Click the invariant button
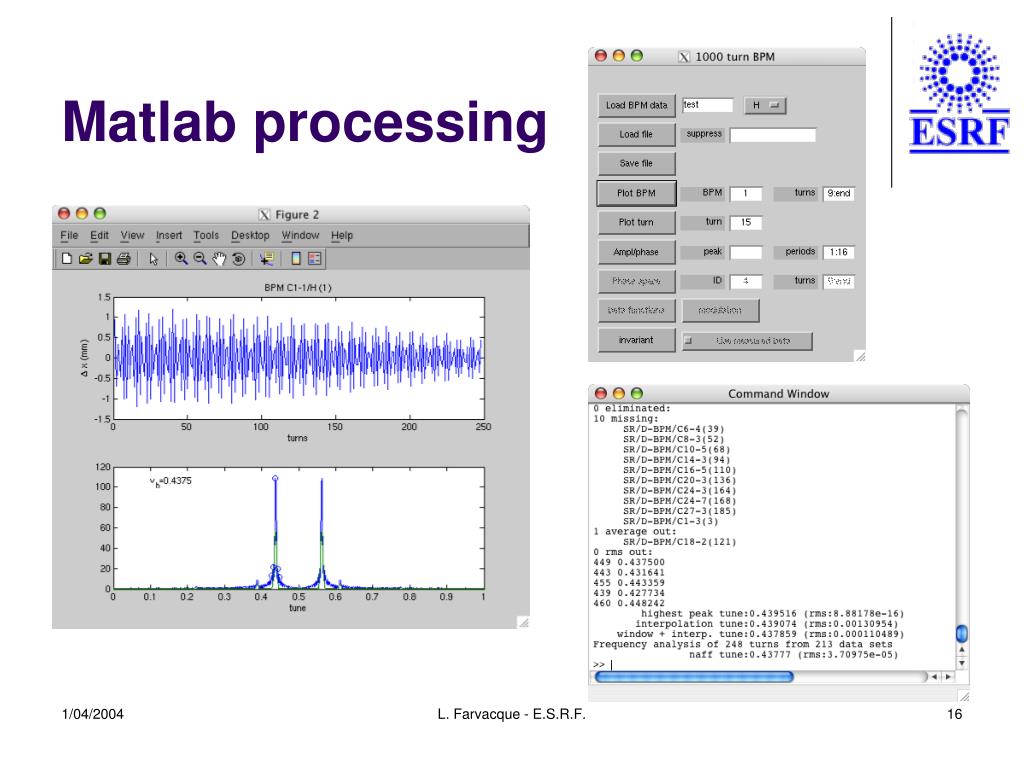This screenshot has width=1024, height=768. point(637,340)
